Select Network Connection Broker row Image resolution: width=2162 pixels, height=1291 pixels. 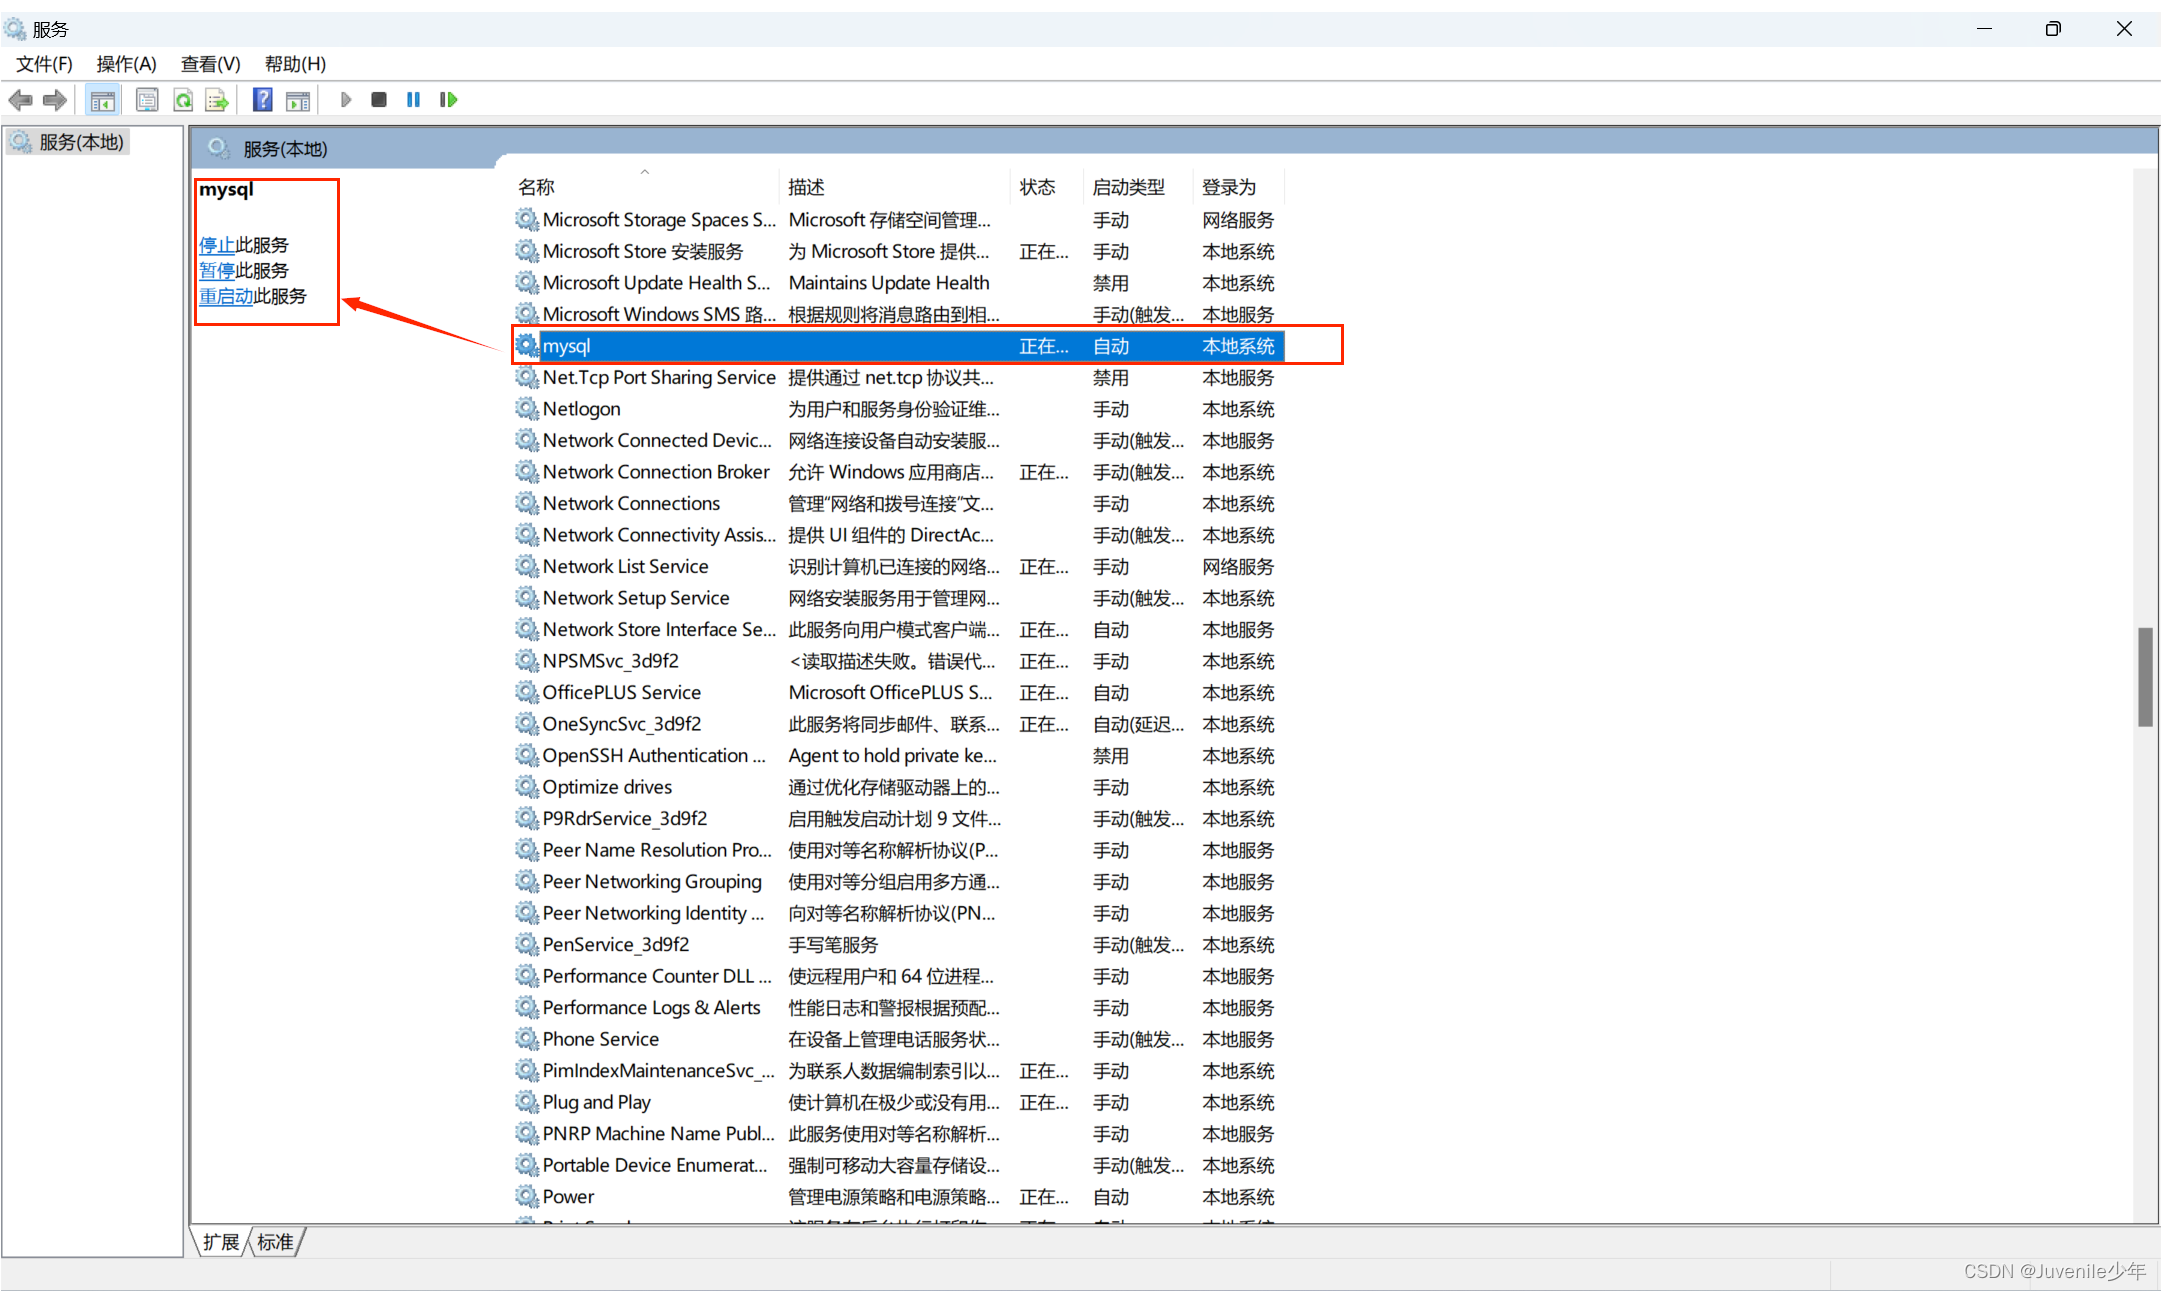click(898, 472)
